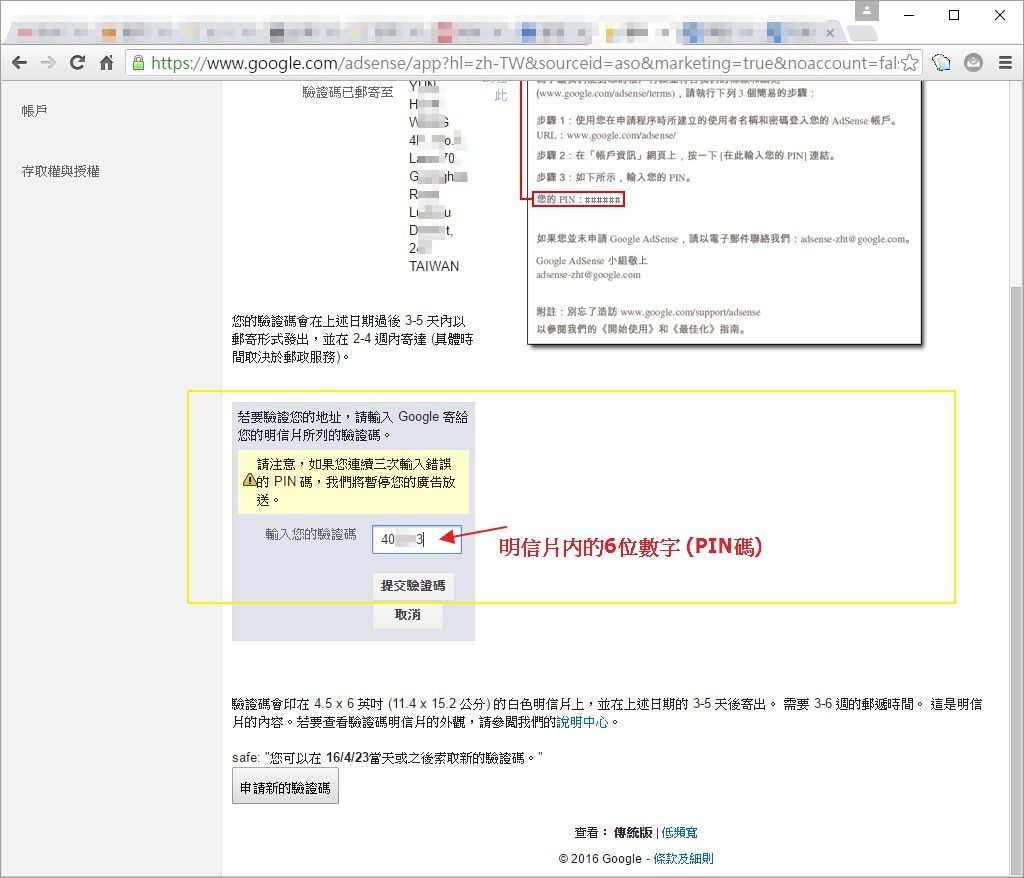Switch to 低頻寬 view link
Image resolution: width=1024 pixels, height=878 pixels.
click(x=679, y=832)
